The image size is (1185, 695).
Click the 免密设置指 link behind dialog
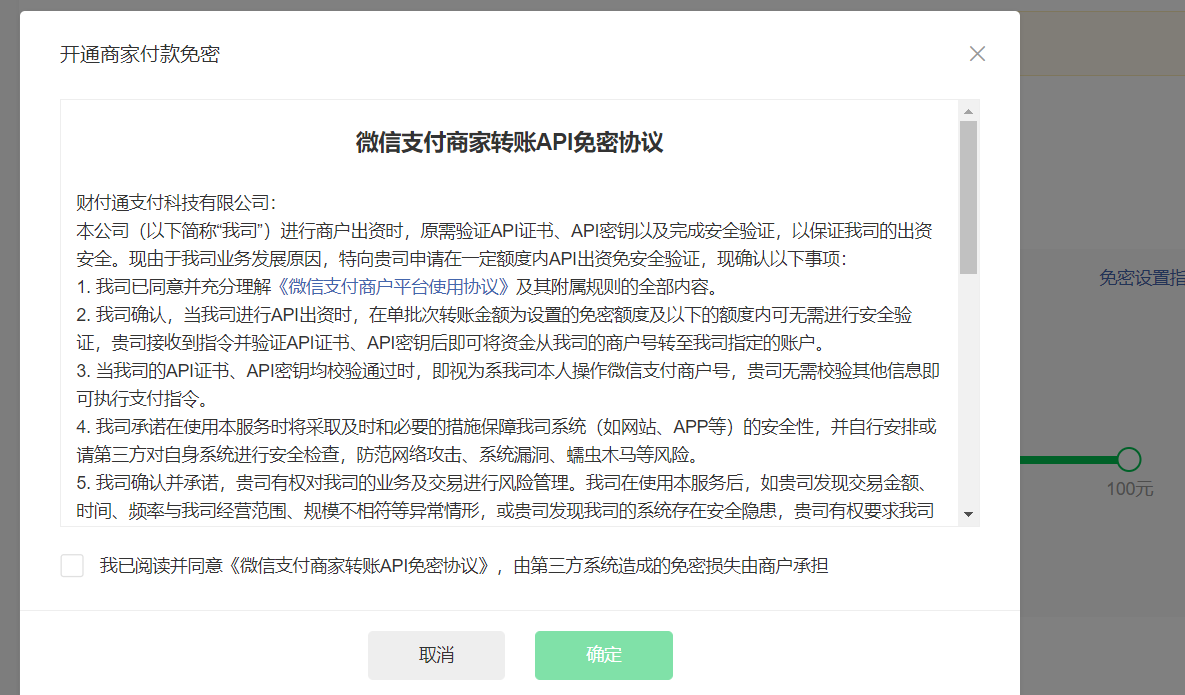1141,278
